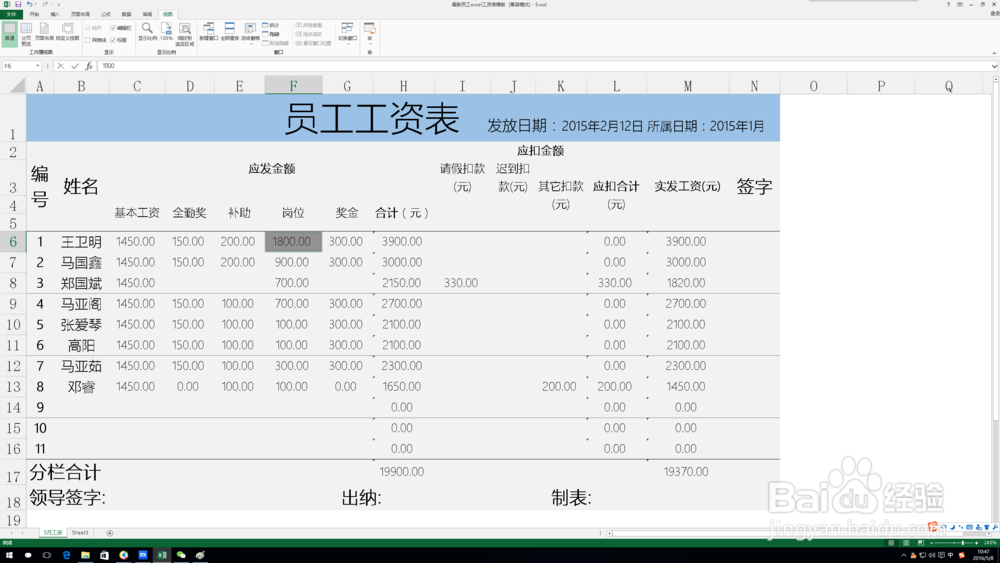This screenshot has width=1000, height=563.
Task: Toggle the Headings (标题) checkbox
Action: (118, 40)
